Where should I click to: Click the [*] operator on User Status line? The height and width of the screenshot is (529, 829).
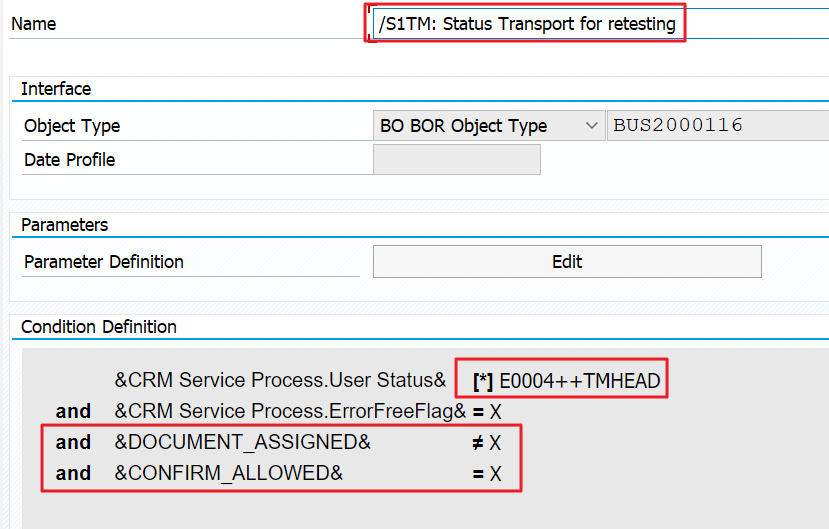(x=482, y=381)
